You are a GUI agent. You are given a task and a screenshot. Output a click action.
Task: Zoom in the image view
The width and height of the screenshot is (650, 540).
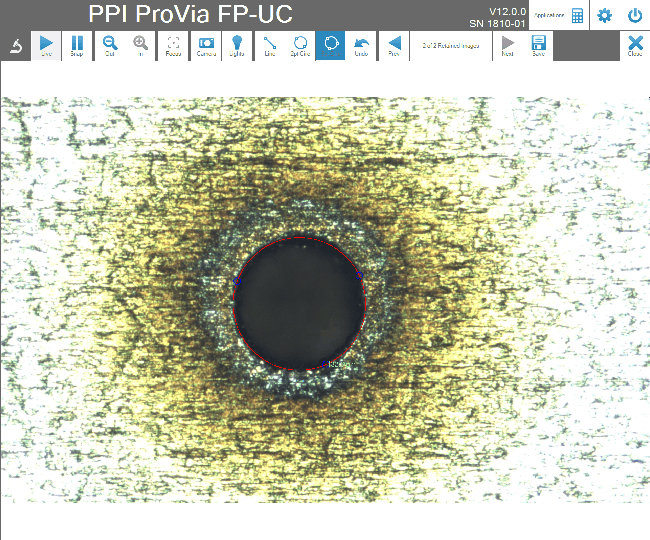tap(141, 46)
